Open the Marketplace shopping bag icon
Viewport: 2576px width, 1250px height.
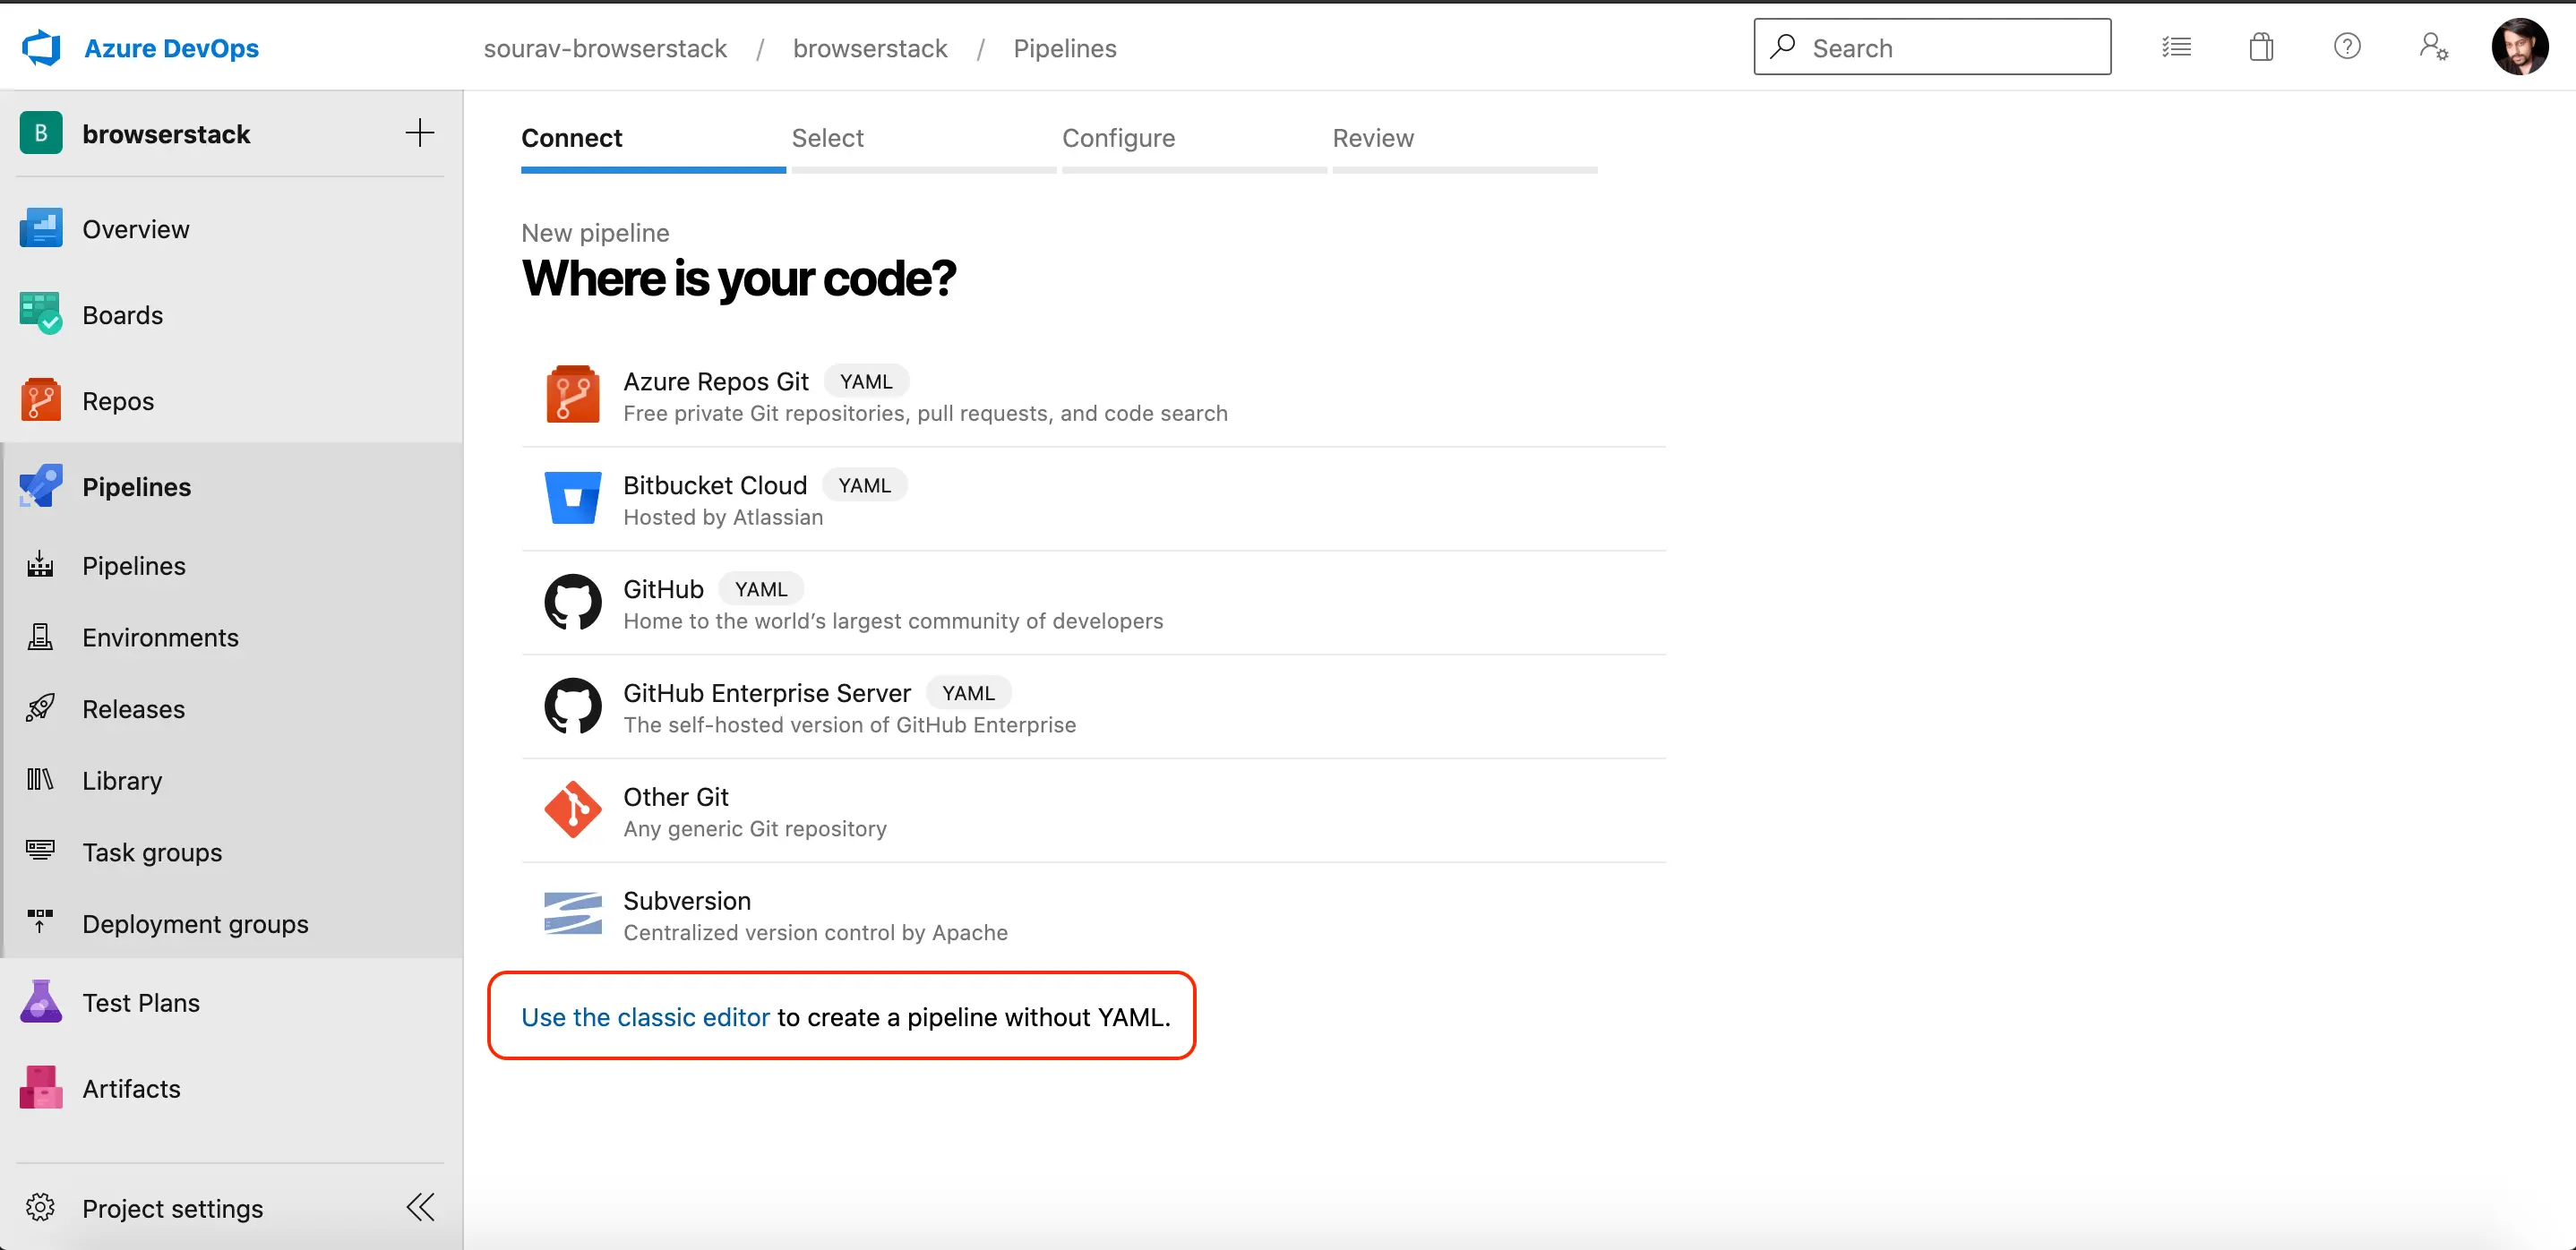(x=2261, y=47)
